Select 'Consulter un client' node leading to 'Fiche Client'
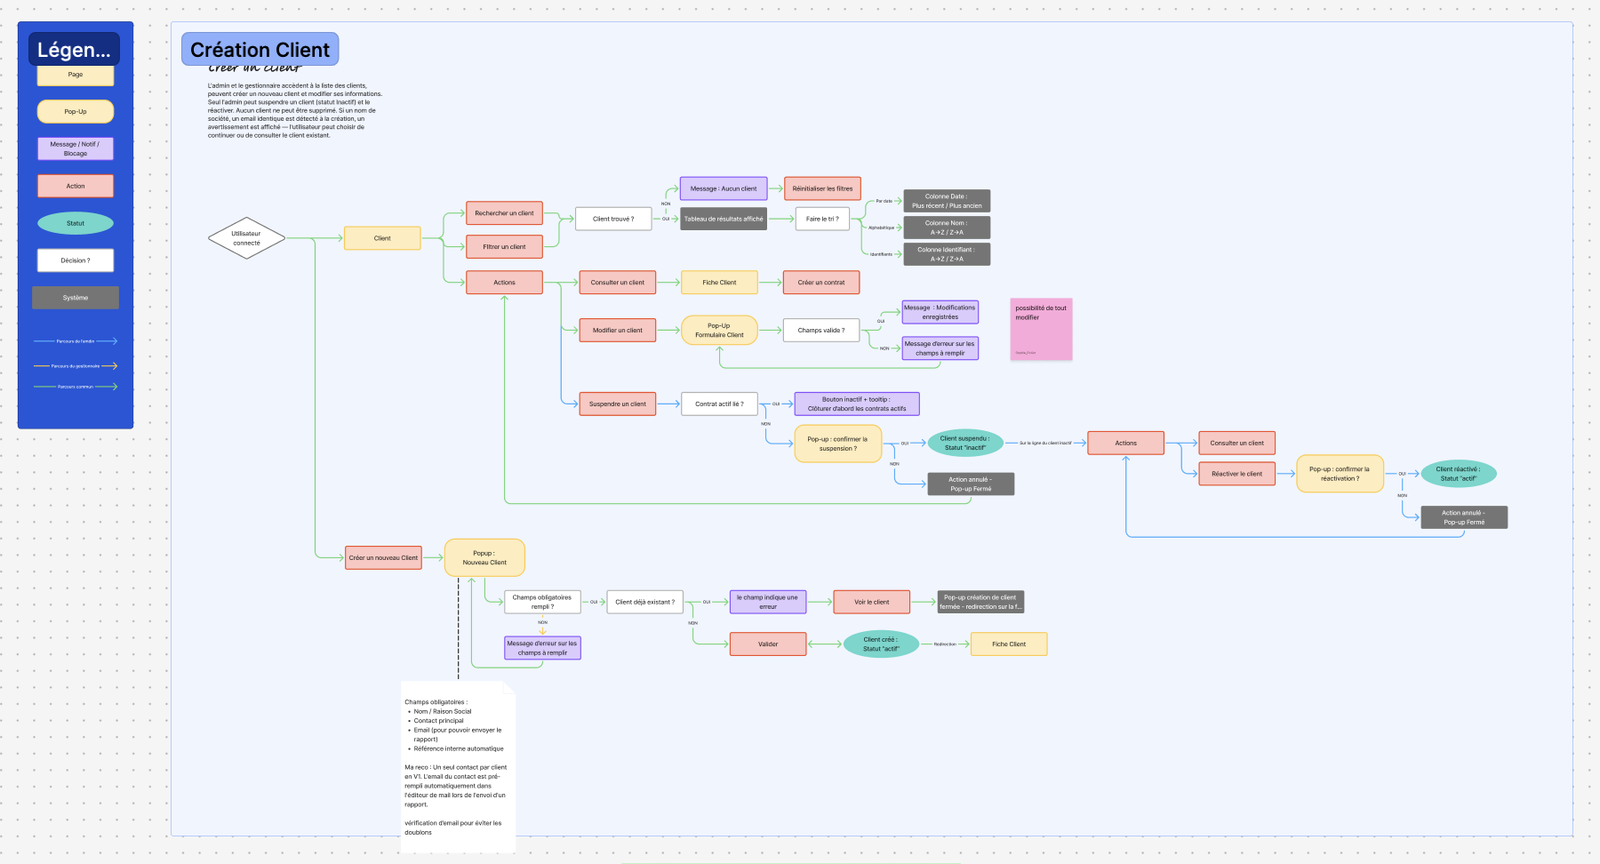Viewport: 1600px width, 864px height. pyautogui.click(x=617, y=282)
